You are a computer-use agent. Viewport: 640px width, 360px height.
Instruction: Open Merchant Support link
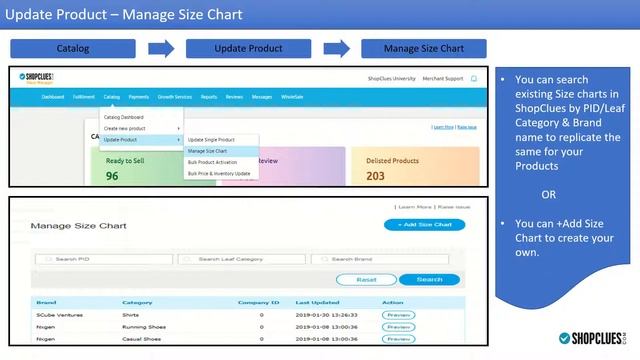[443, 78]
